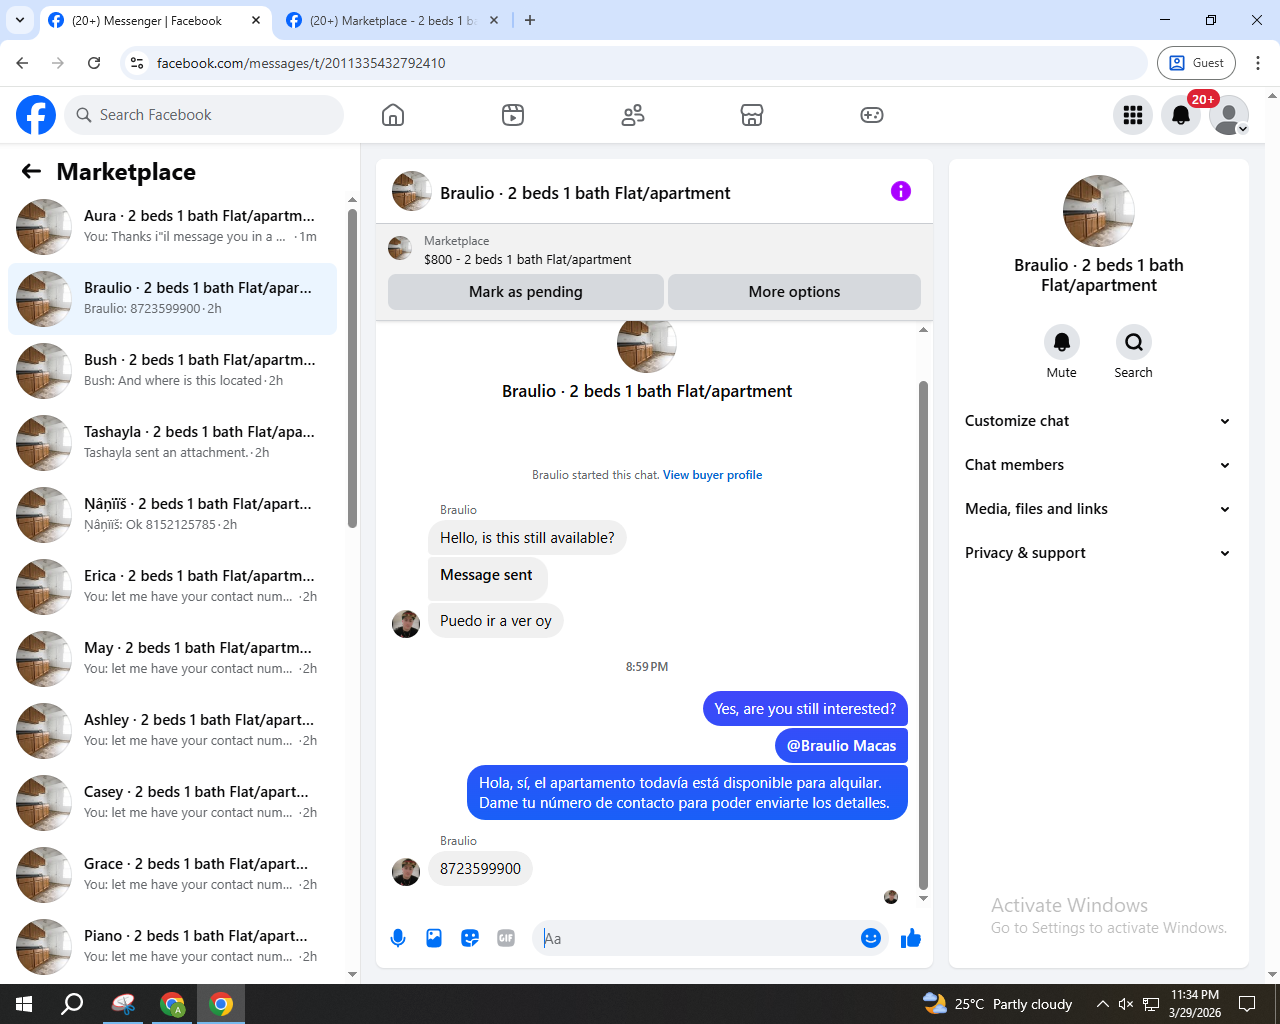Click the browser address bar URL
Viewport: 1280px width, 1024px height.
pos(301,63)
